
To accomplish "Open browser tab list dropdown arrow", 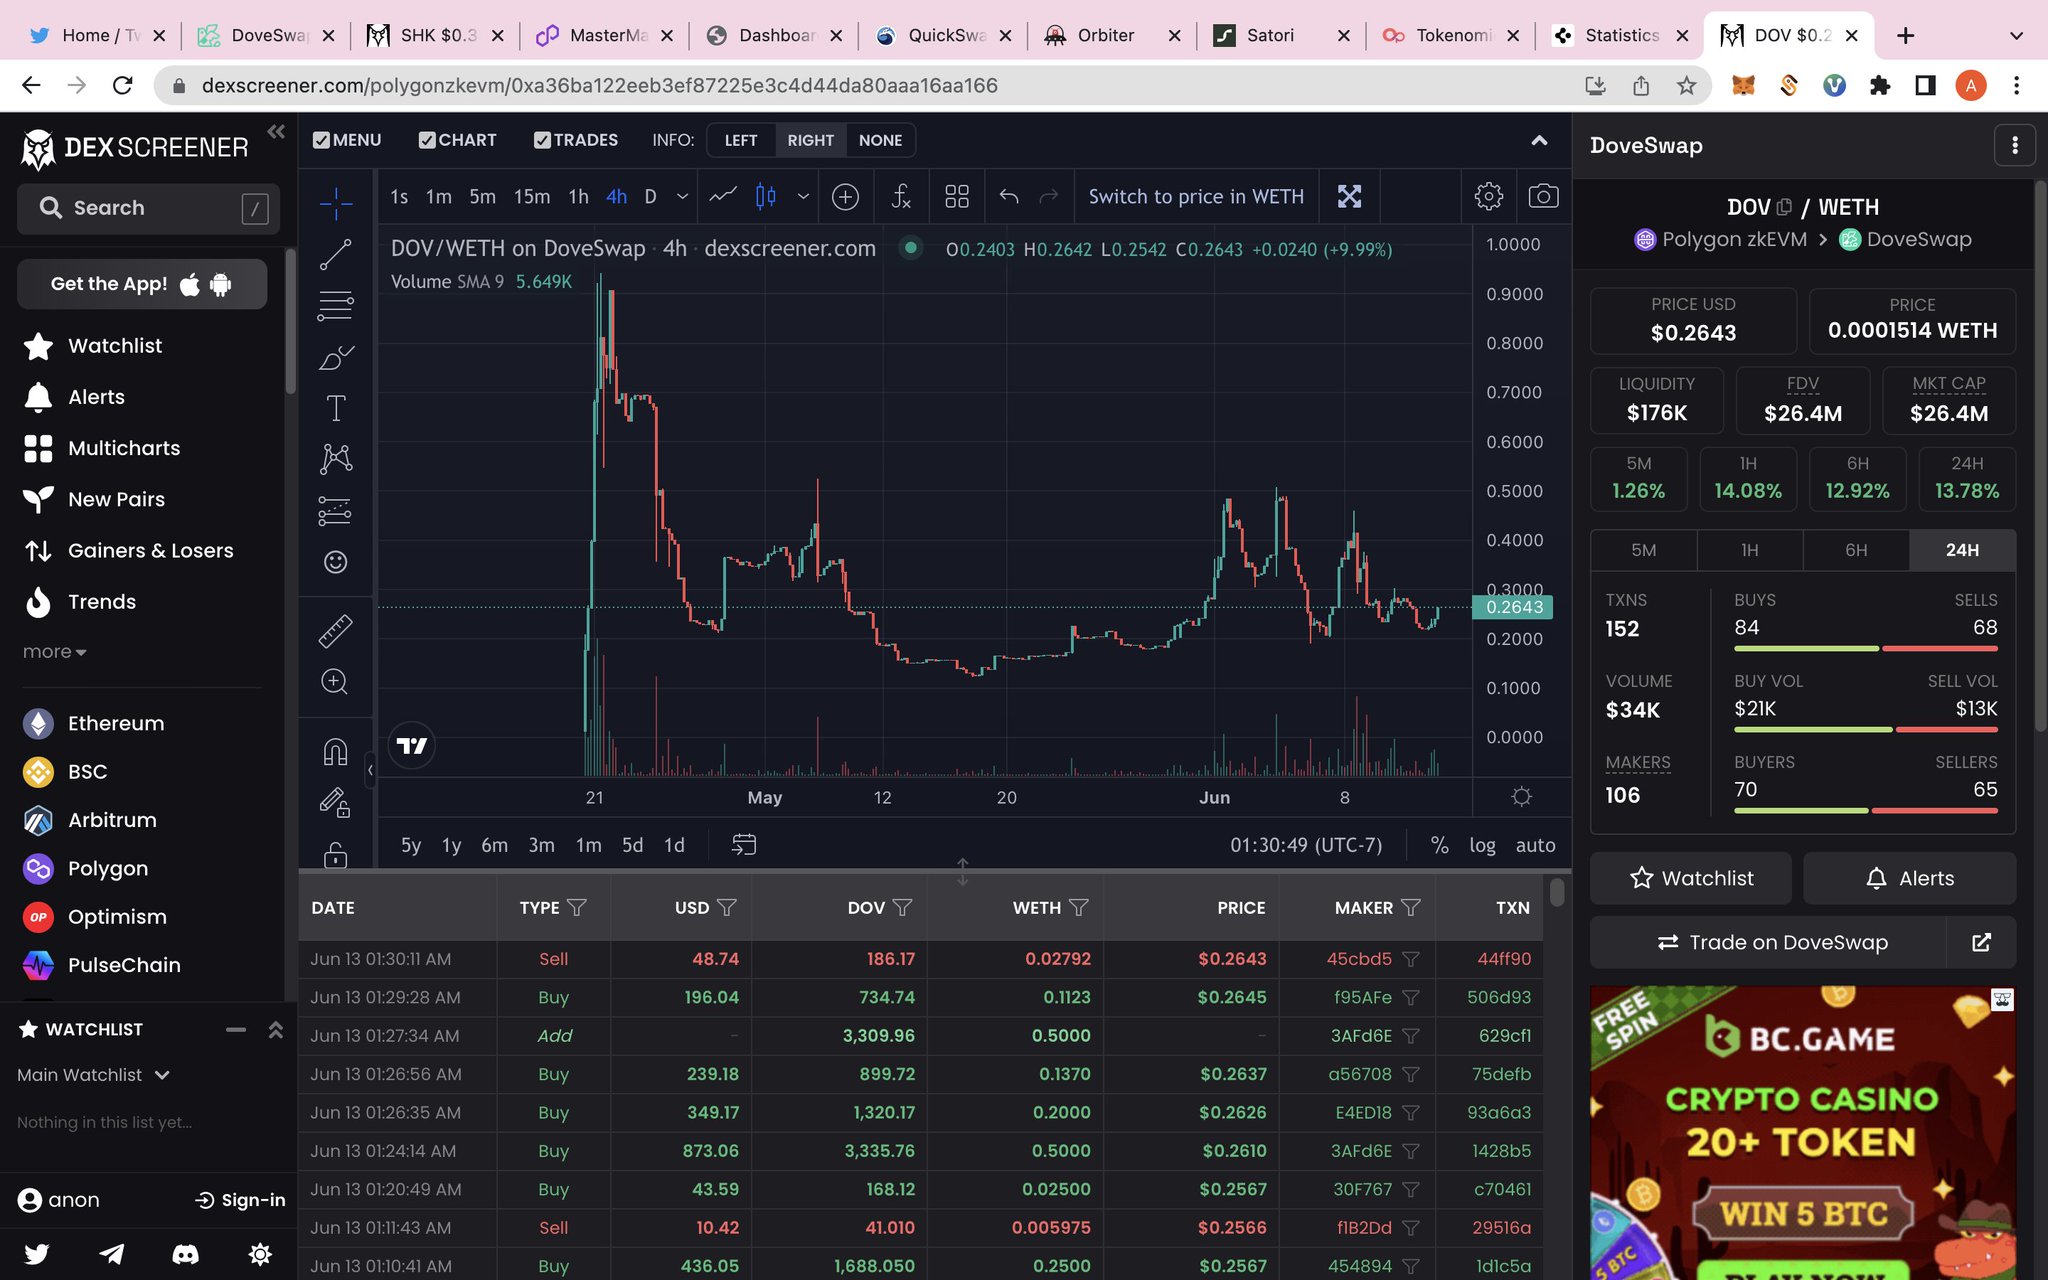I will tap(2016, 35).
